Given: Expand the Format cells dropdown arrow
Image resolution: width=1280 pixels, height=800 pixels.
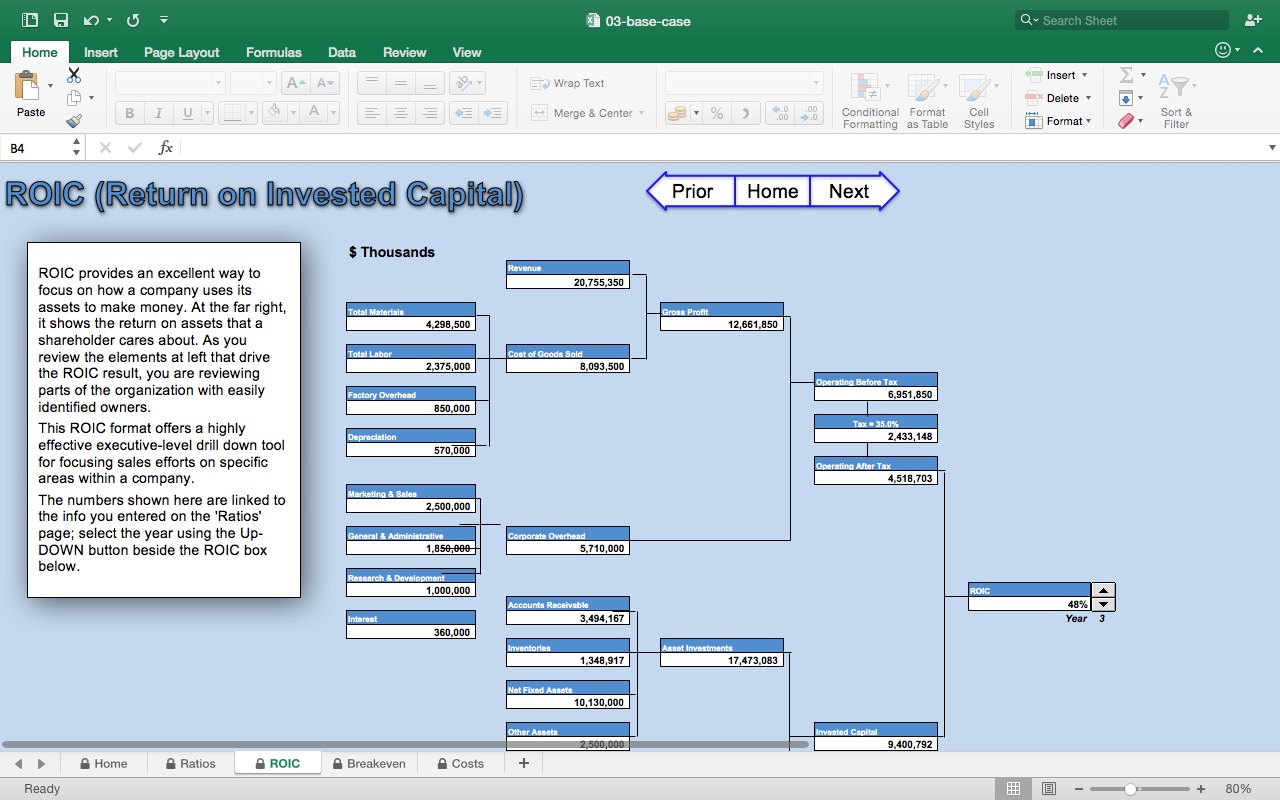Looking at the screenshot, I should click(1088, 121).
